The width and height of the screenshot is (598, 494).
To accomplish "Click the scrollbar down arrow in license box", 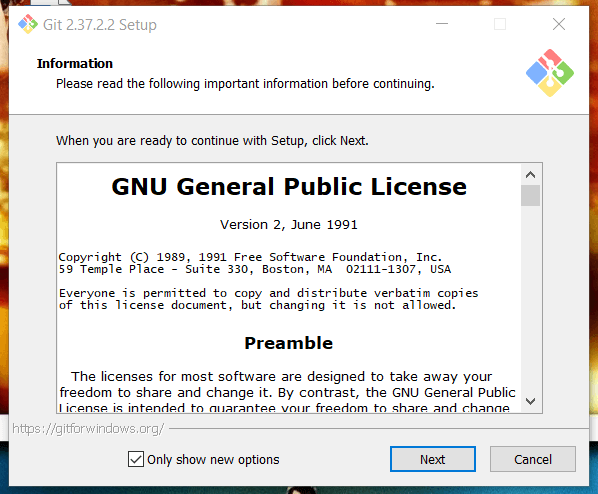I will point(530,401).
